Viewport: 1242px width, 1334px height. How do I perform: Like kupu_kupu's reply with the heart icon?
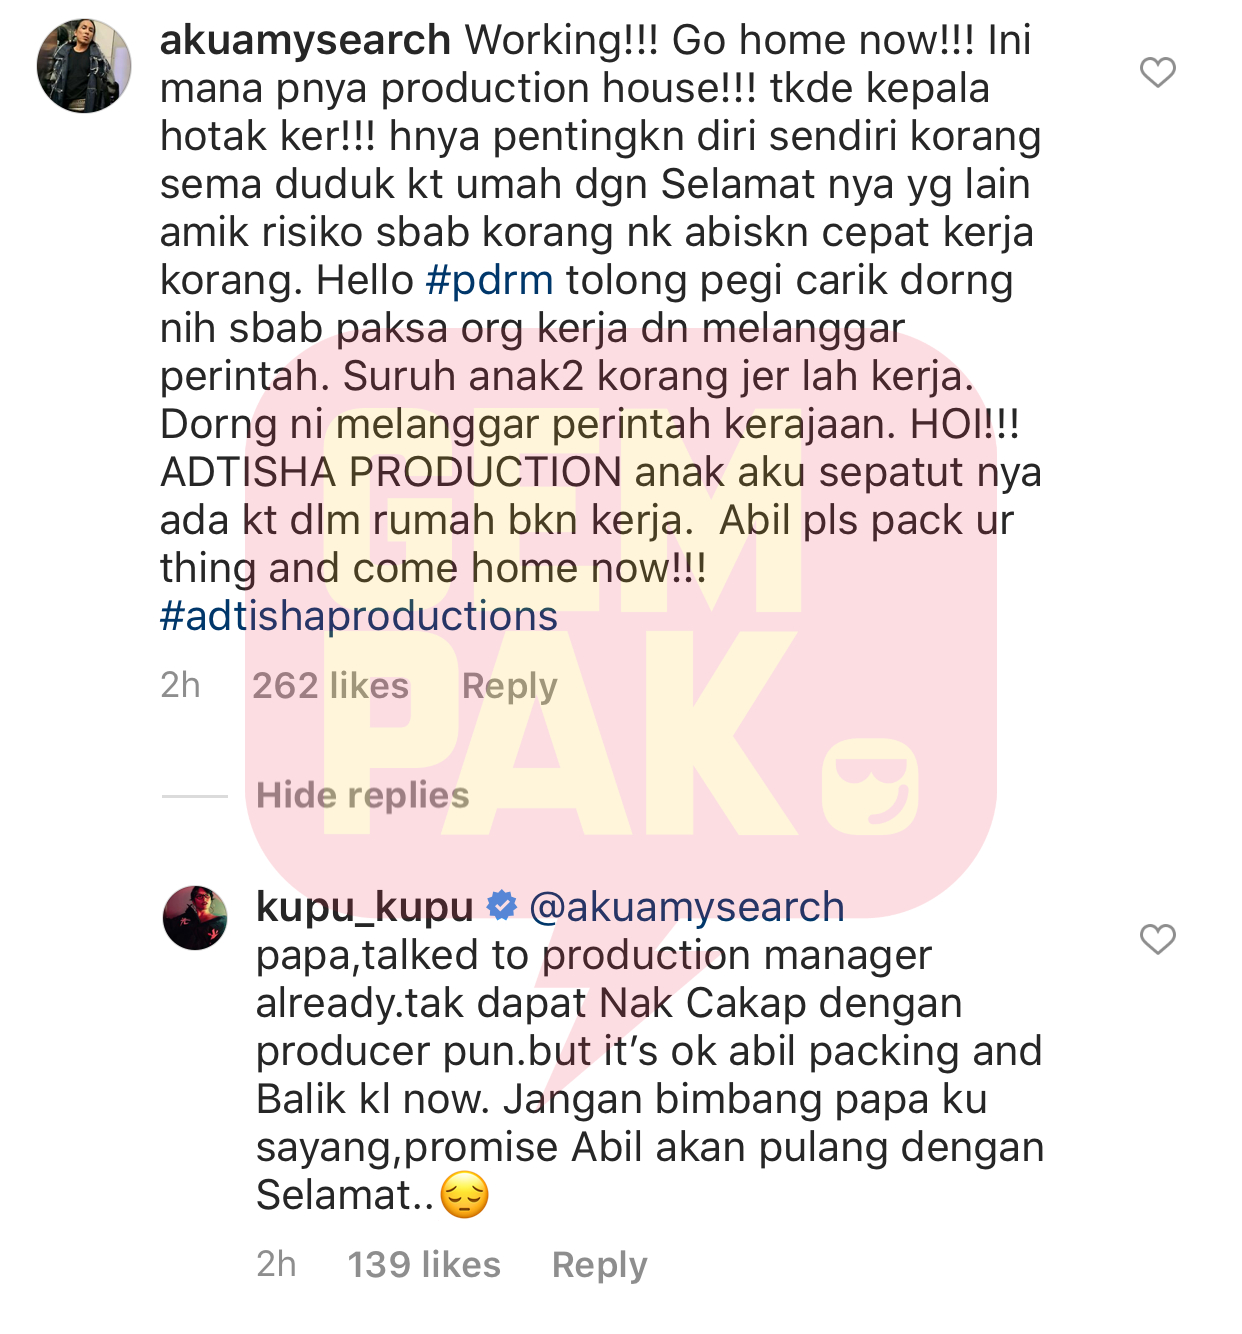(x=1158, y=939)
